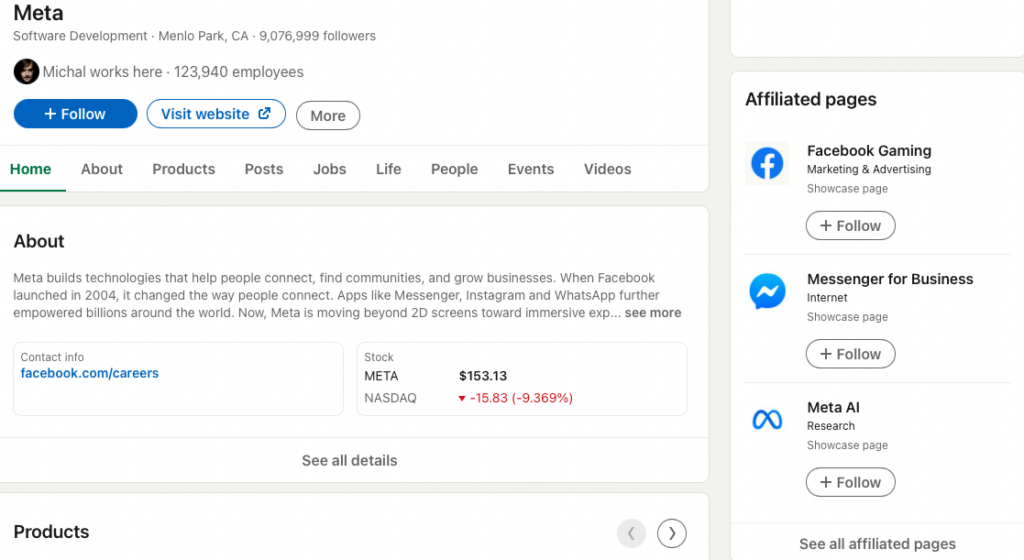The height and width of the screenshot is (560, 1024).
Task: Open the Videos tab
Action: click(x=607, y=169)
